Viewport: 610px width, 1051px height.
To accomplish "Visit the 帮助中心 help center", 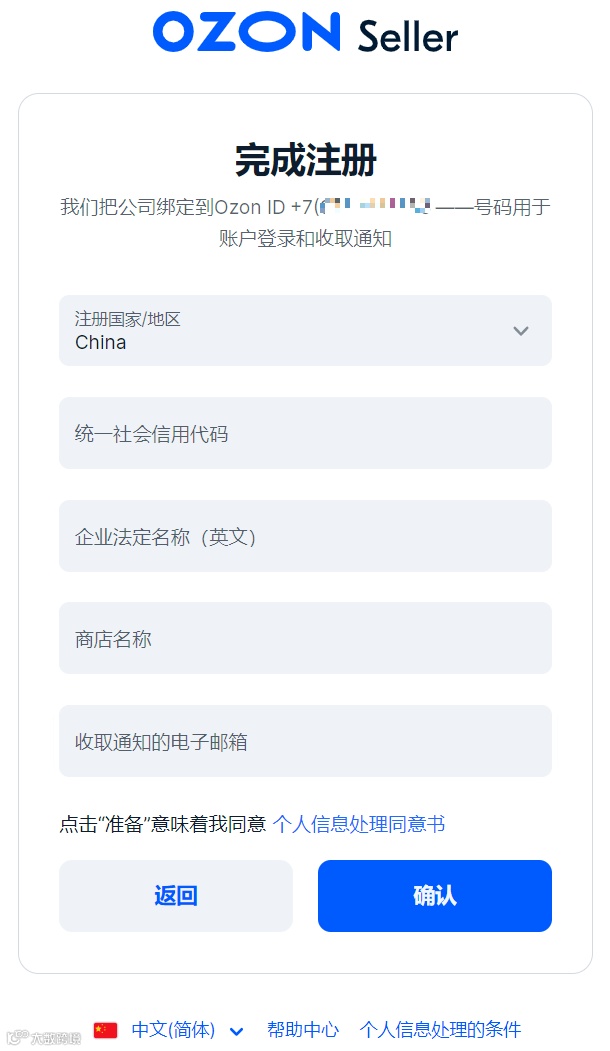I will tap(304, 1029).
